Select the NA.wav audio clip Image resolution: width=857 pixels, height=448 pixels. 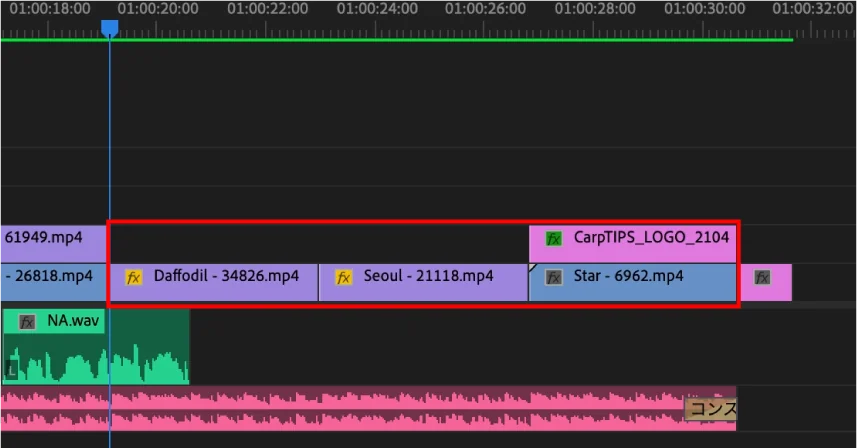point(96,346)
